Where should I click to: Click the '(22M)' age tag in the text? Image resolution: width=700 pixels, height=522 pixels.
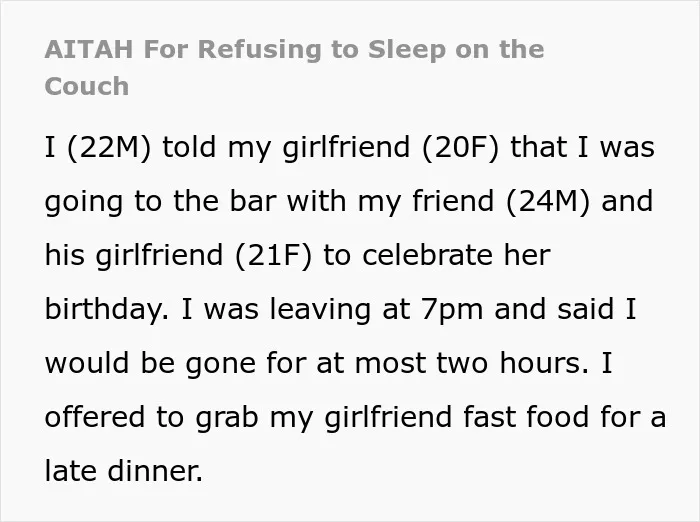[109, 147]
